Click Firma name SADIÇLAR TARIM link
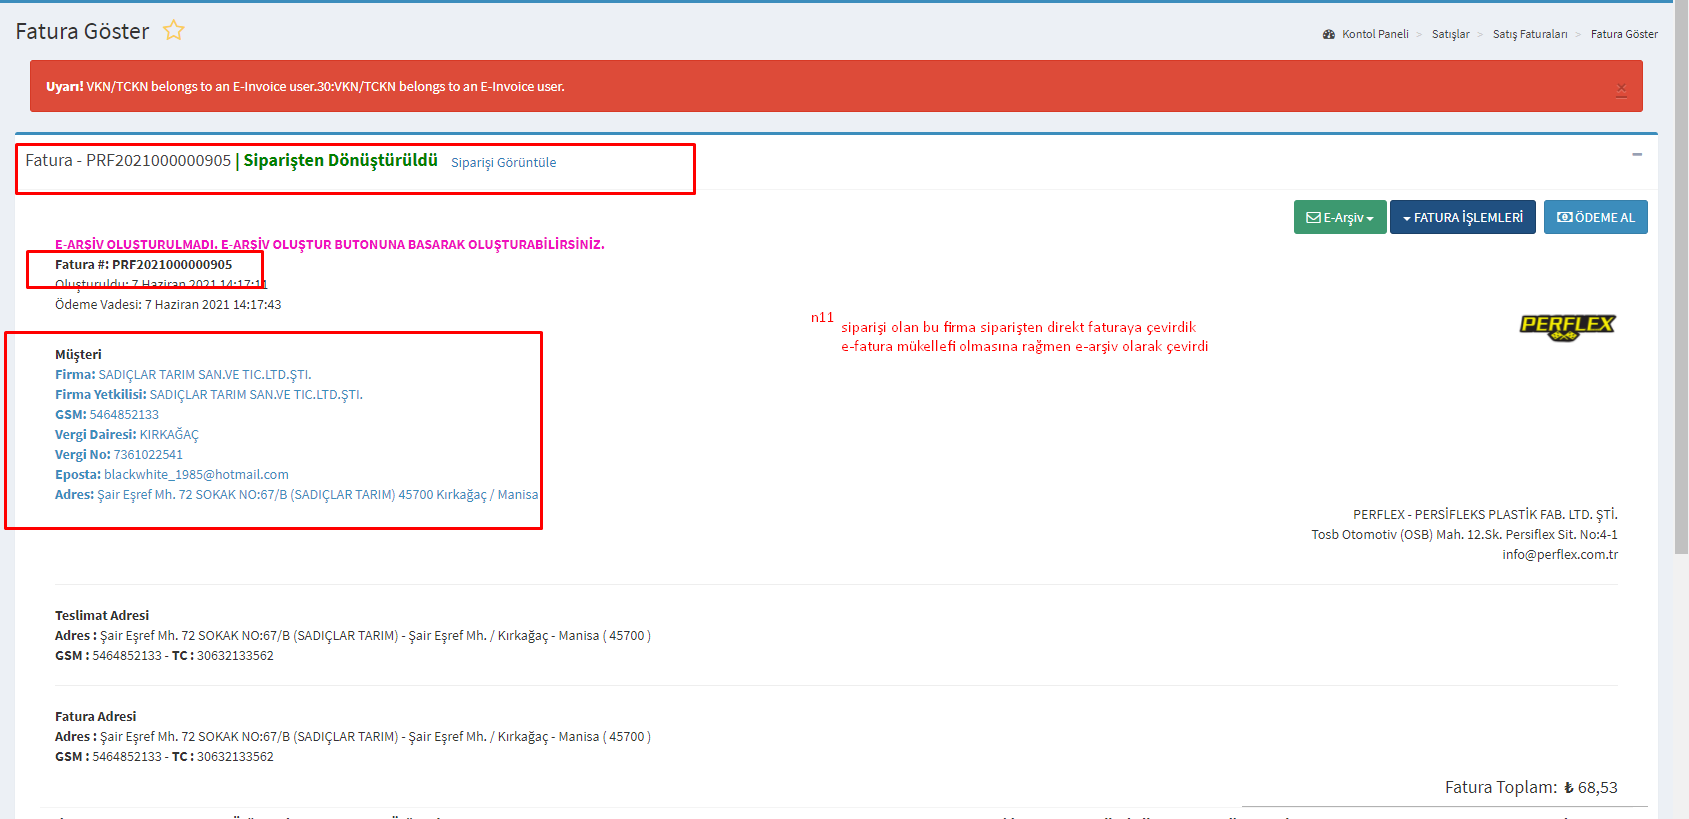The image size is (1689, 819). point(204,375)
